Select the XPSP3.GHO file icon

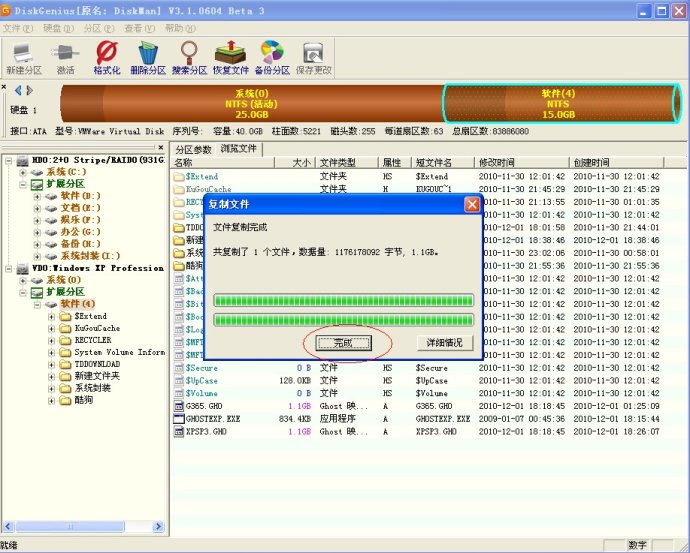[179, 432]
